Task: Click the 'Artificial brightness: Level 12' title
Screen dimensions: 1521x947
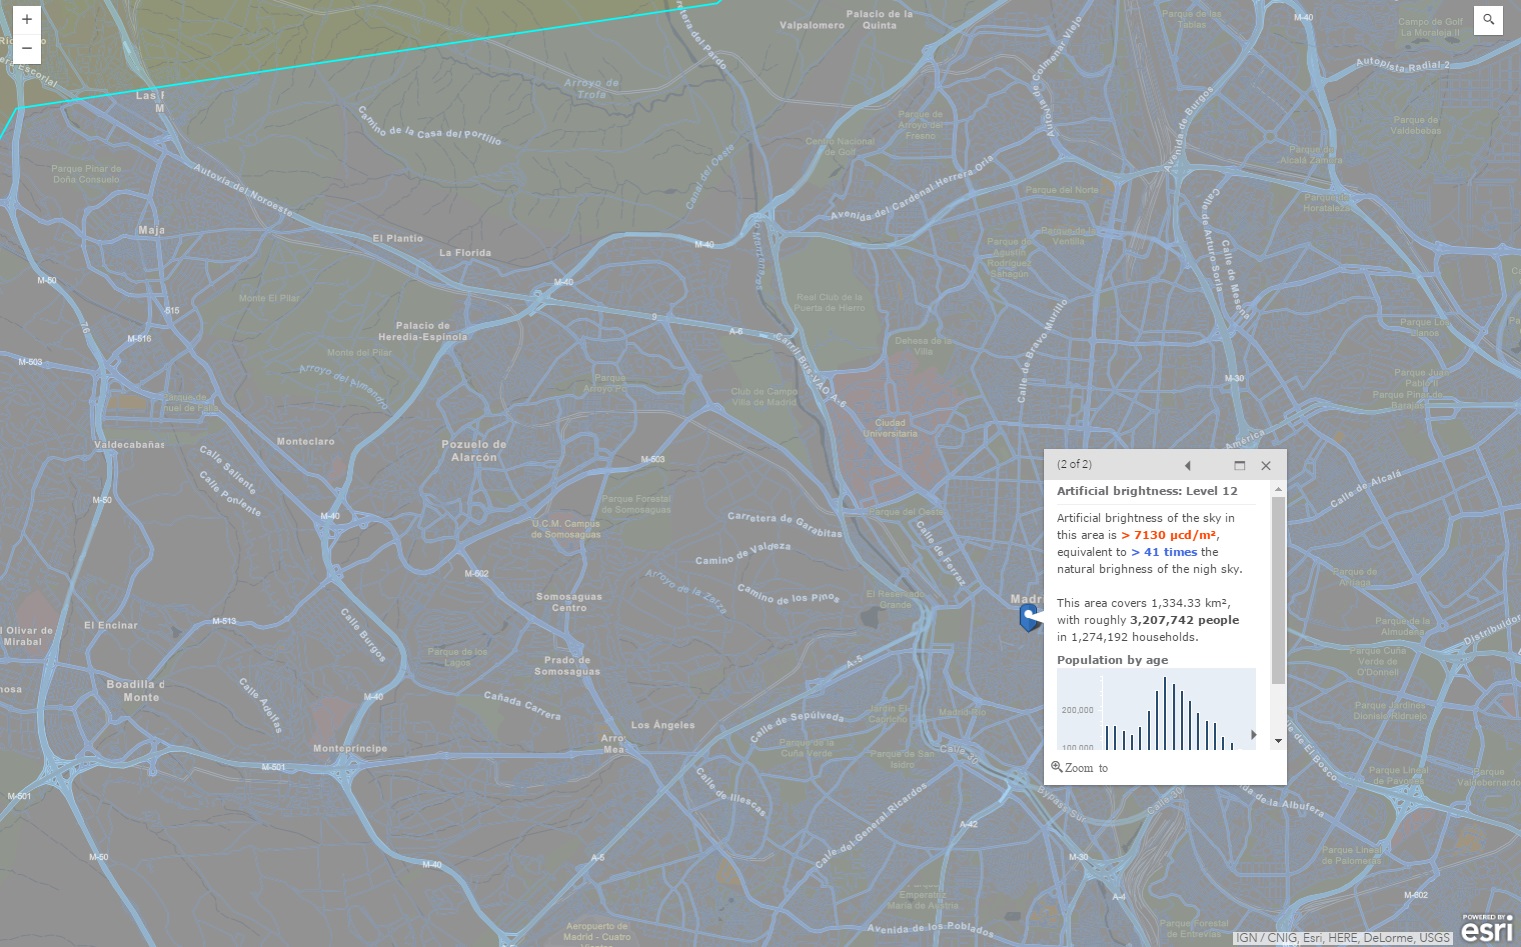Action: click(x=1147, y=491)
